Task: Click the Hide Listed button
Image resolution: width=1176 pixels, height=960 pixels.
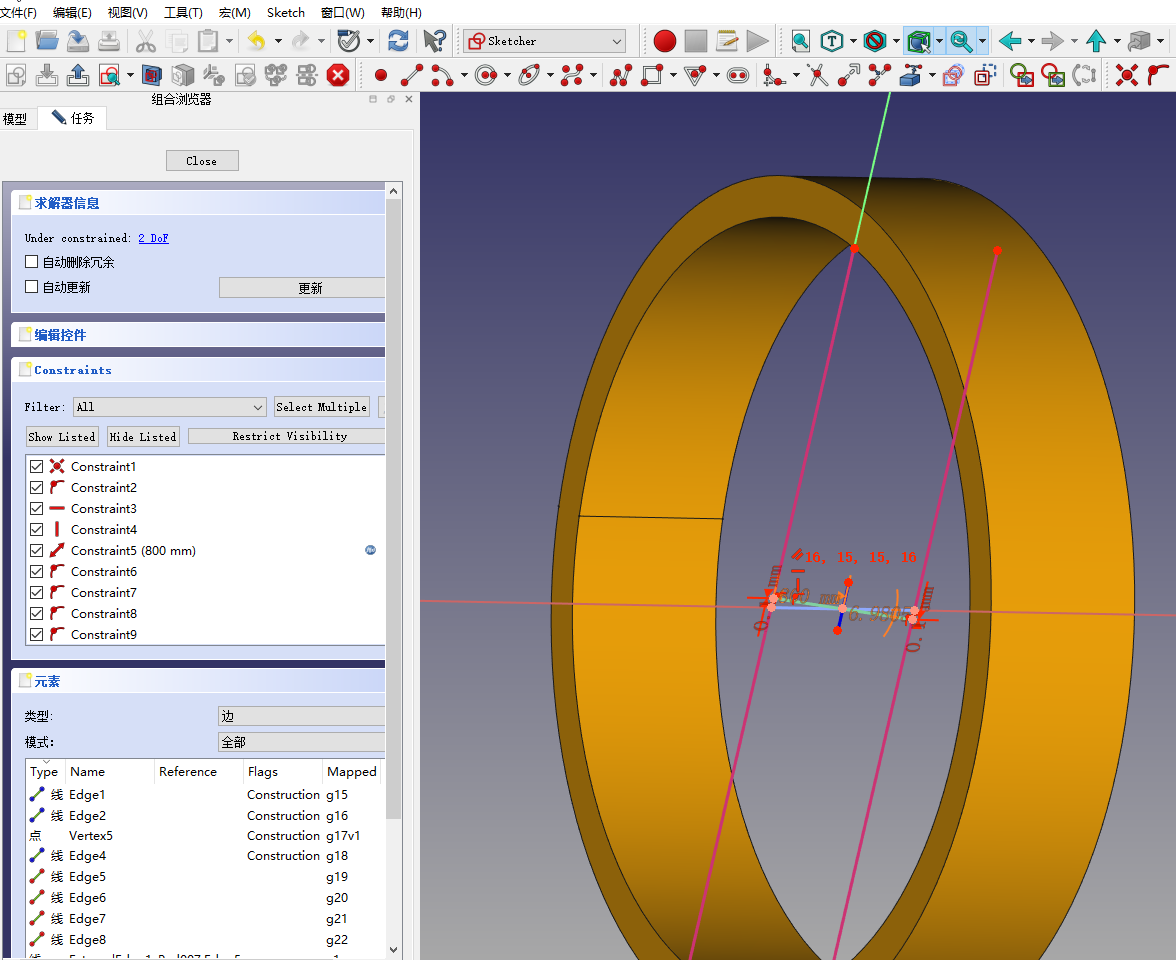Action: [x=143, y=436]
